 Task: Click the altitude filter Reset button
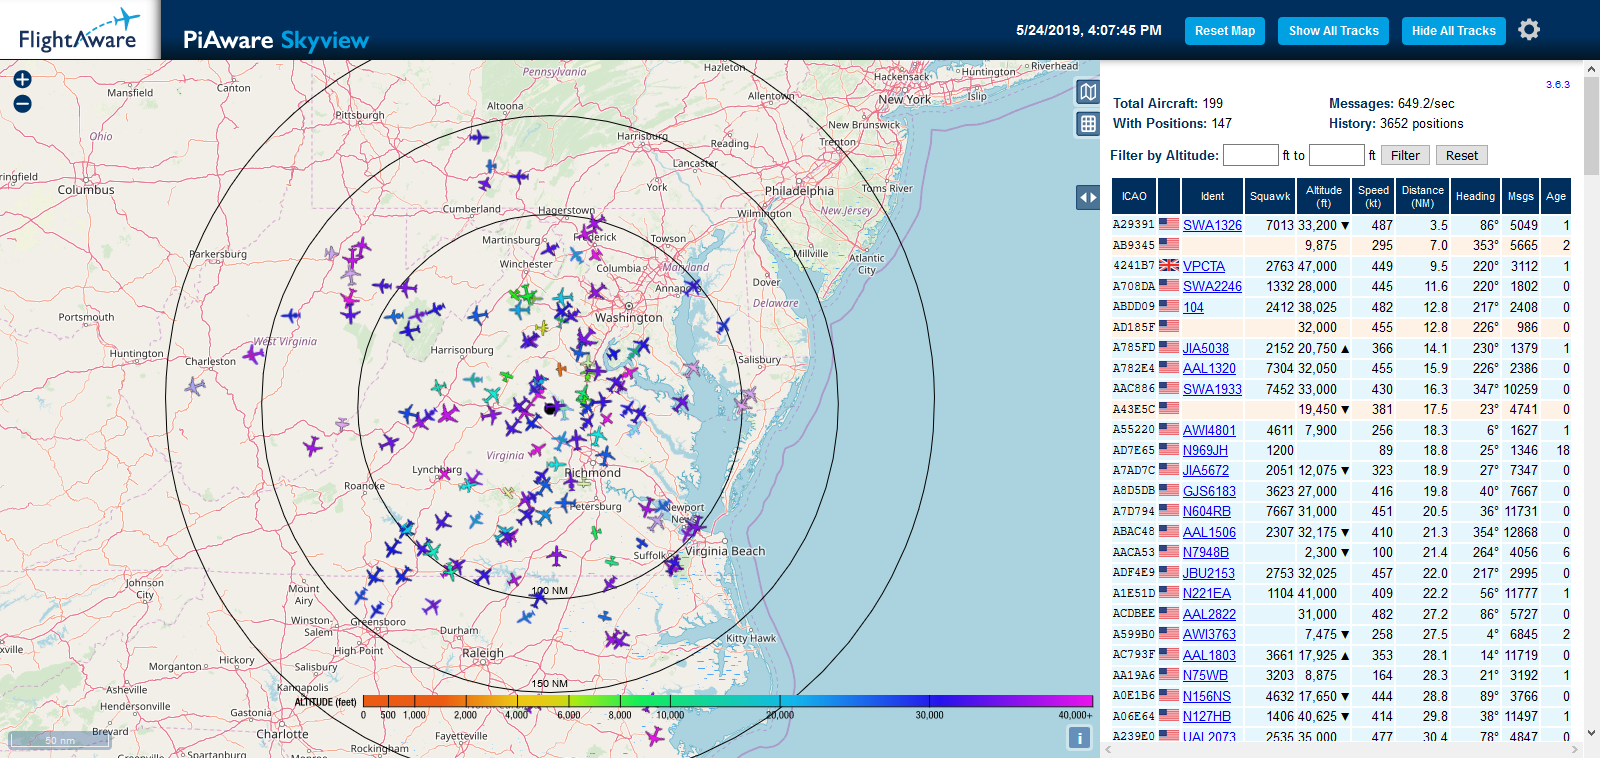point(1461,155)
